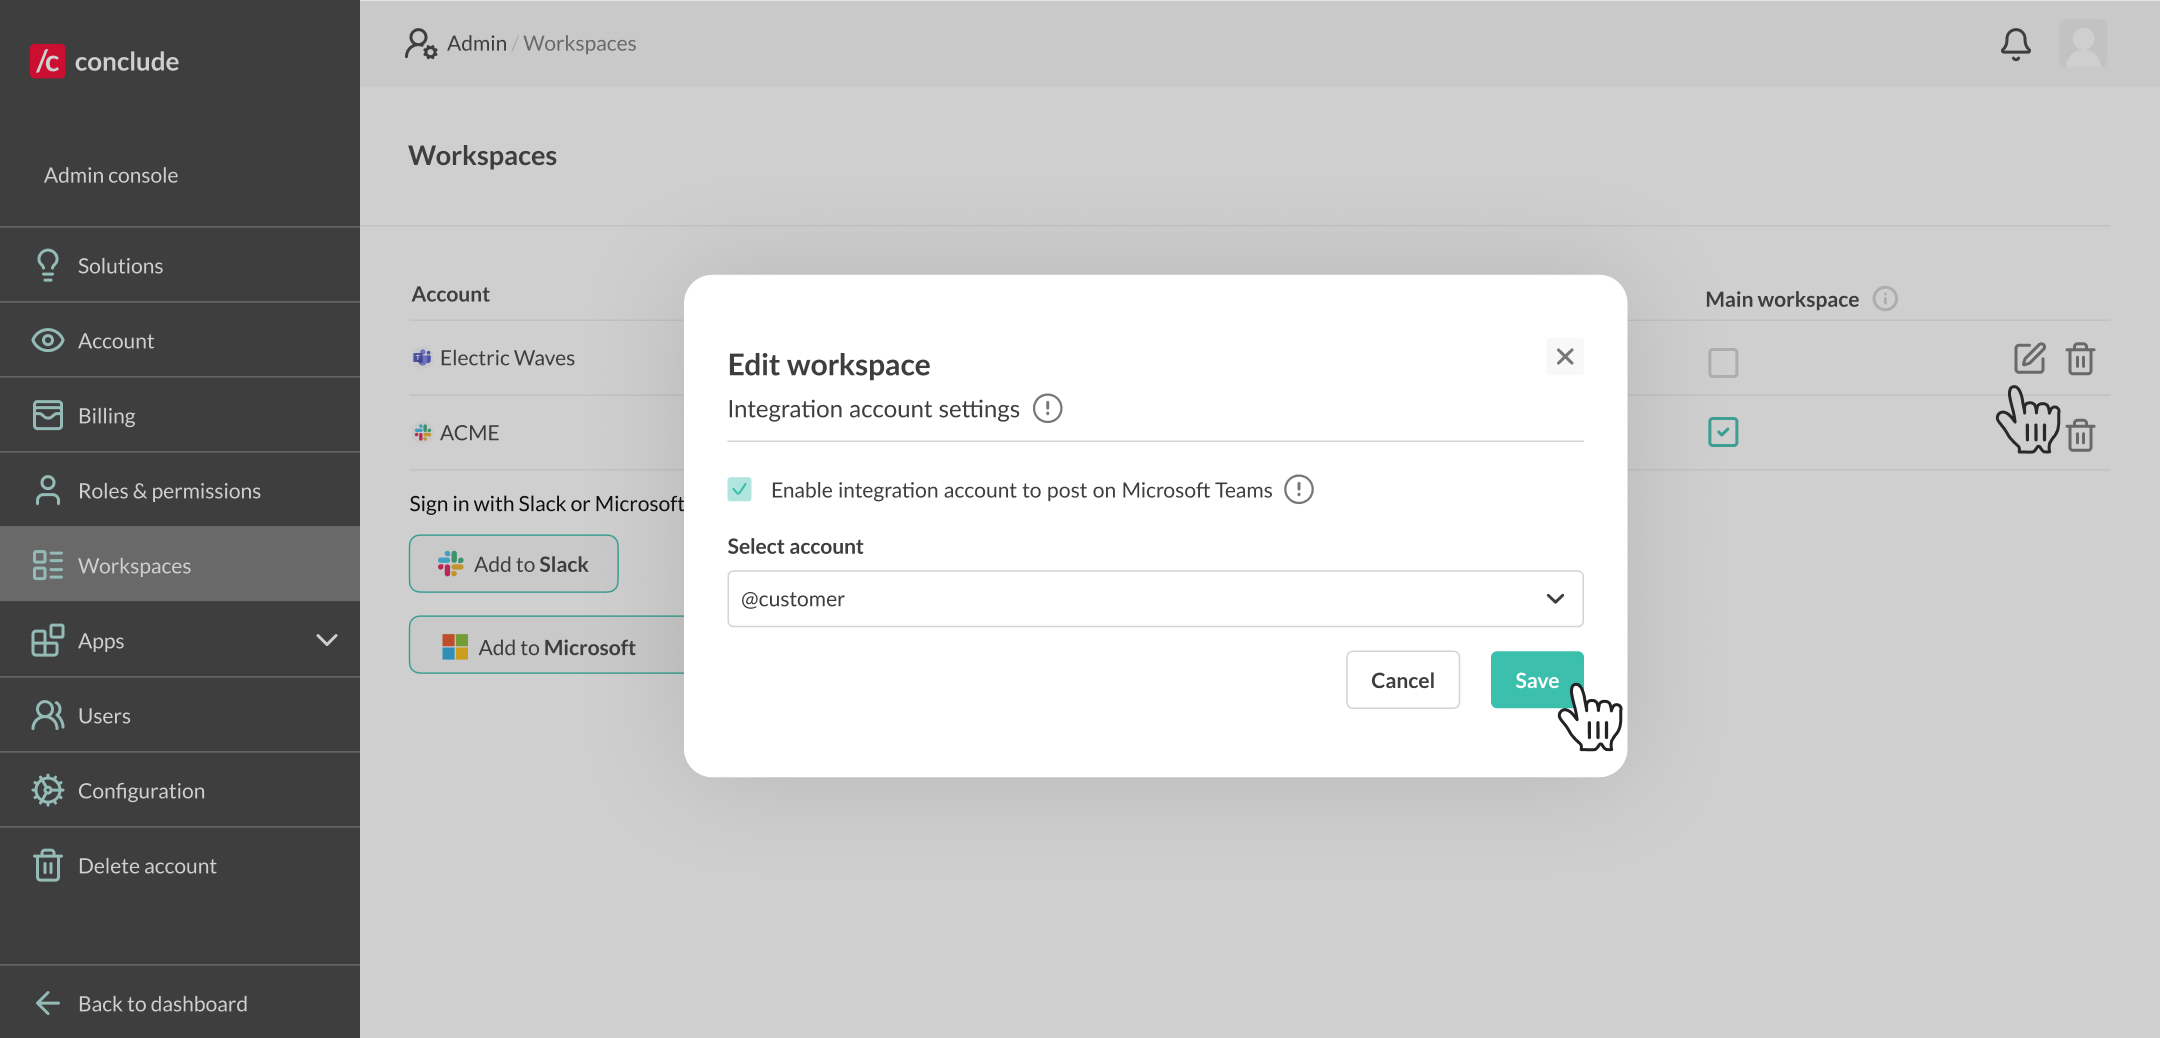
Task: Edit the Electric Waves workspace
Action: coord(2029,358)
